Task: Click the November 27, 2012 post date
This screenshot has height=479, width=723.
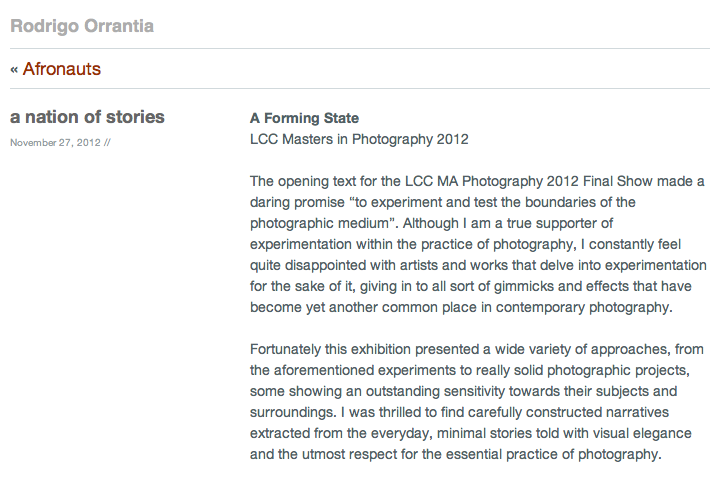Action: tap(55, 143)
